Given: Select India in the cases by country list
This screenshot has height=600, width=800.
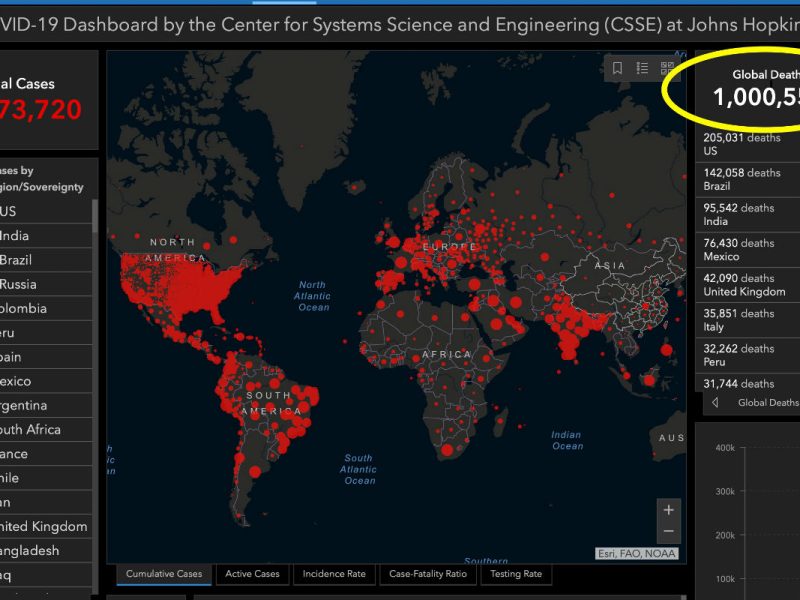Looking at the screenshot, I should 46,236.
